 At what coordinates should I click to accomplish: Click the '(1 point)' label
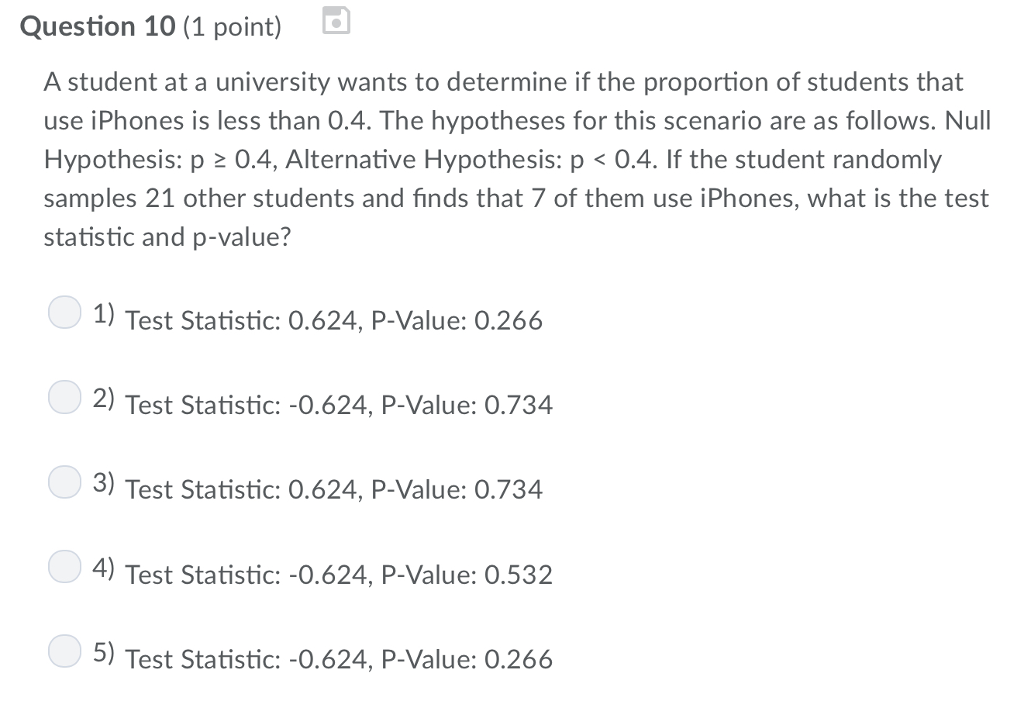(x=232, y=27)
